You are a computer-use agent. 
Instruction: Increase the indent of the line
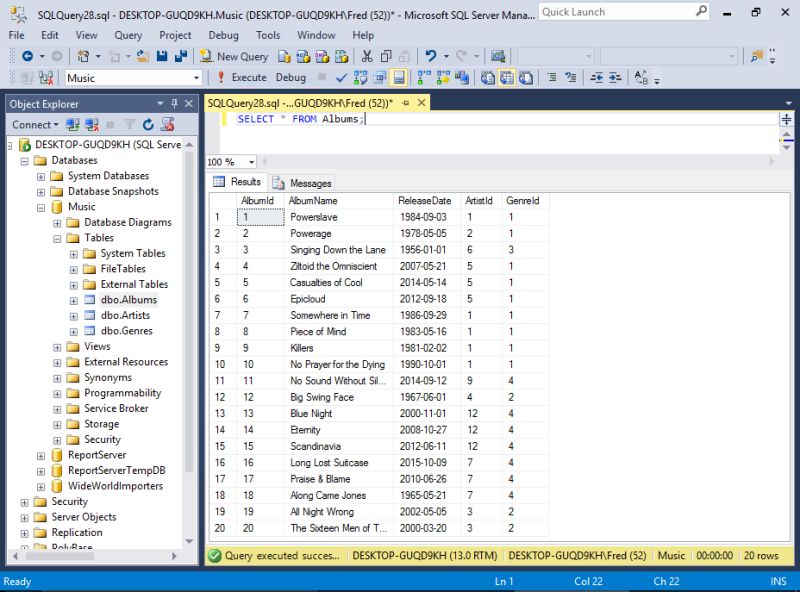click(x=615, y=78)
